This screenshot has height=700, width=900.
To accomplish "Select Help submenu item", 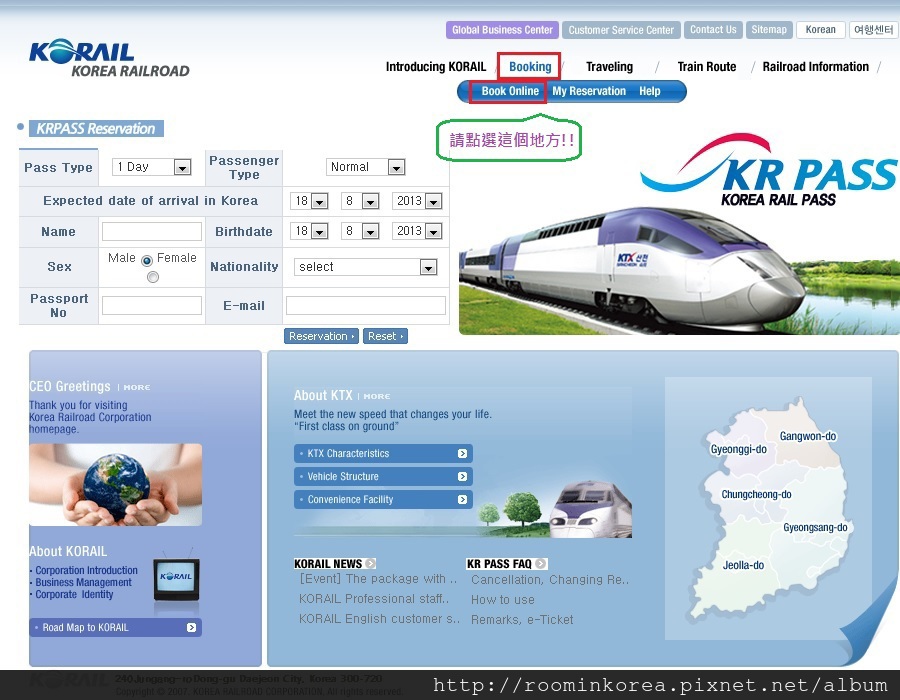I will point(650,91).
